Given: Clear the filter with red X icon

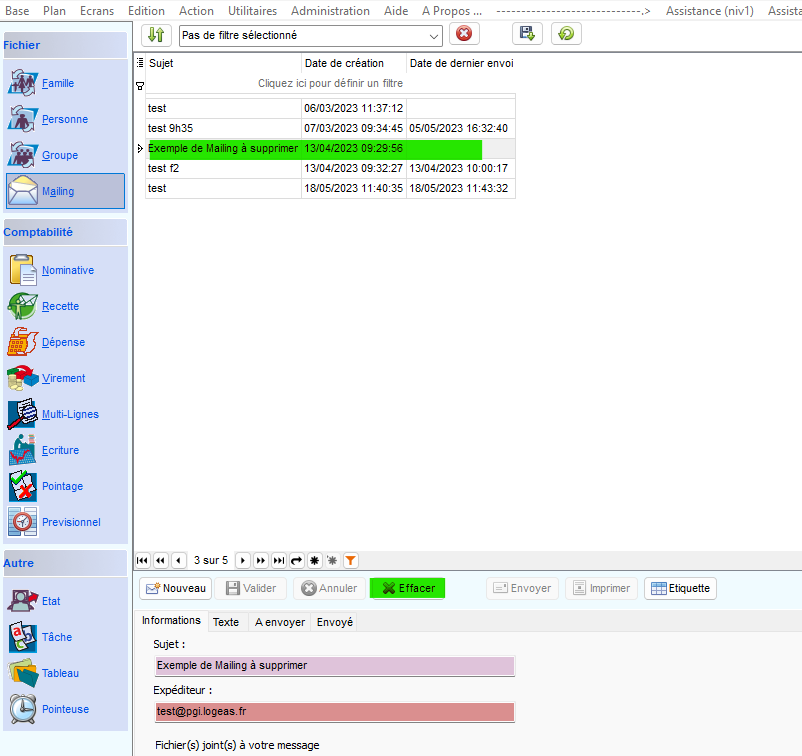Looking at the screenshot, I should tap(464, 34).
